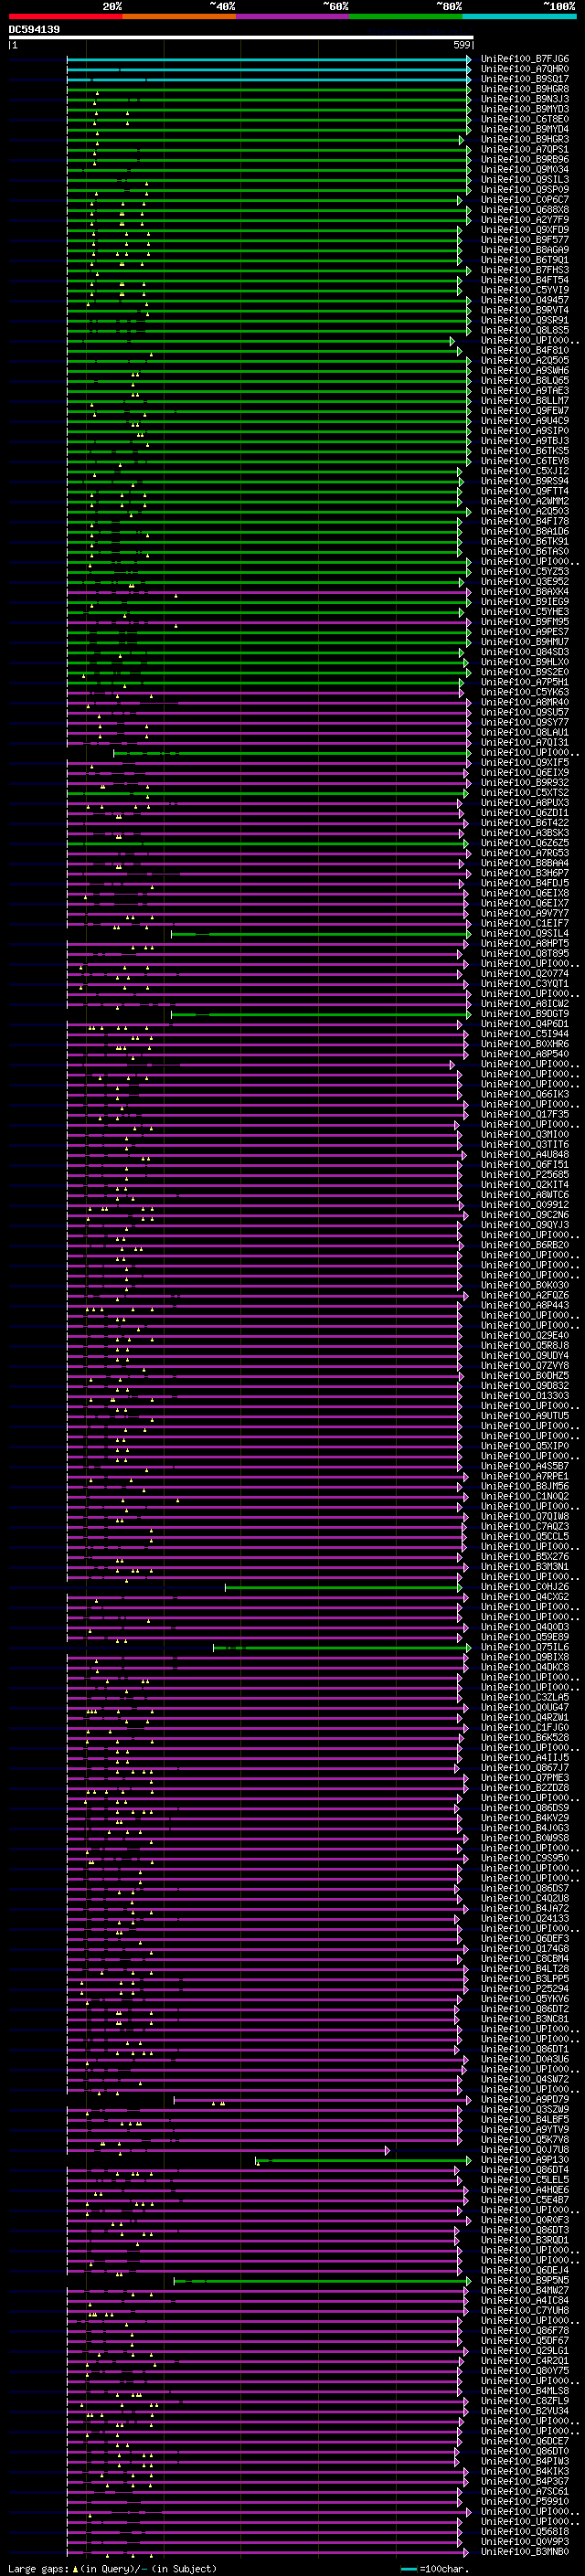Viewport: 585px width, 2576px height.
Task: Open hit UniRef100_B9N3J3
Action: (524, 99)
